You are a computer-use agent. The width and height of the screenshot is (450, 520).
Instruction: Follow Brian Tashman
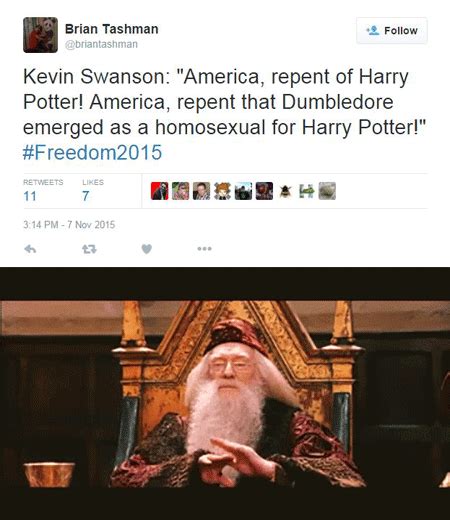pos(392,31)
